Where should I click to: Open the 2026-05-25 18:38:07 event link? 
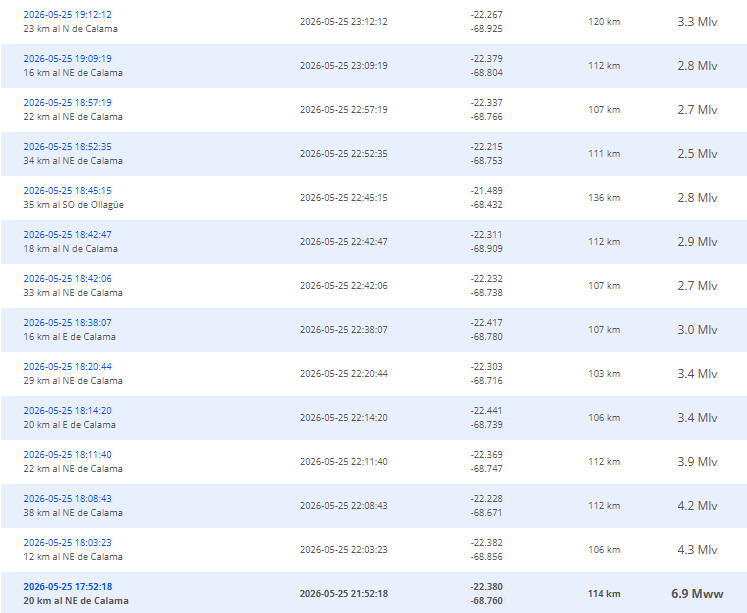click(x=67, y=323)
